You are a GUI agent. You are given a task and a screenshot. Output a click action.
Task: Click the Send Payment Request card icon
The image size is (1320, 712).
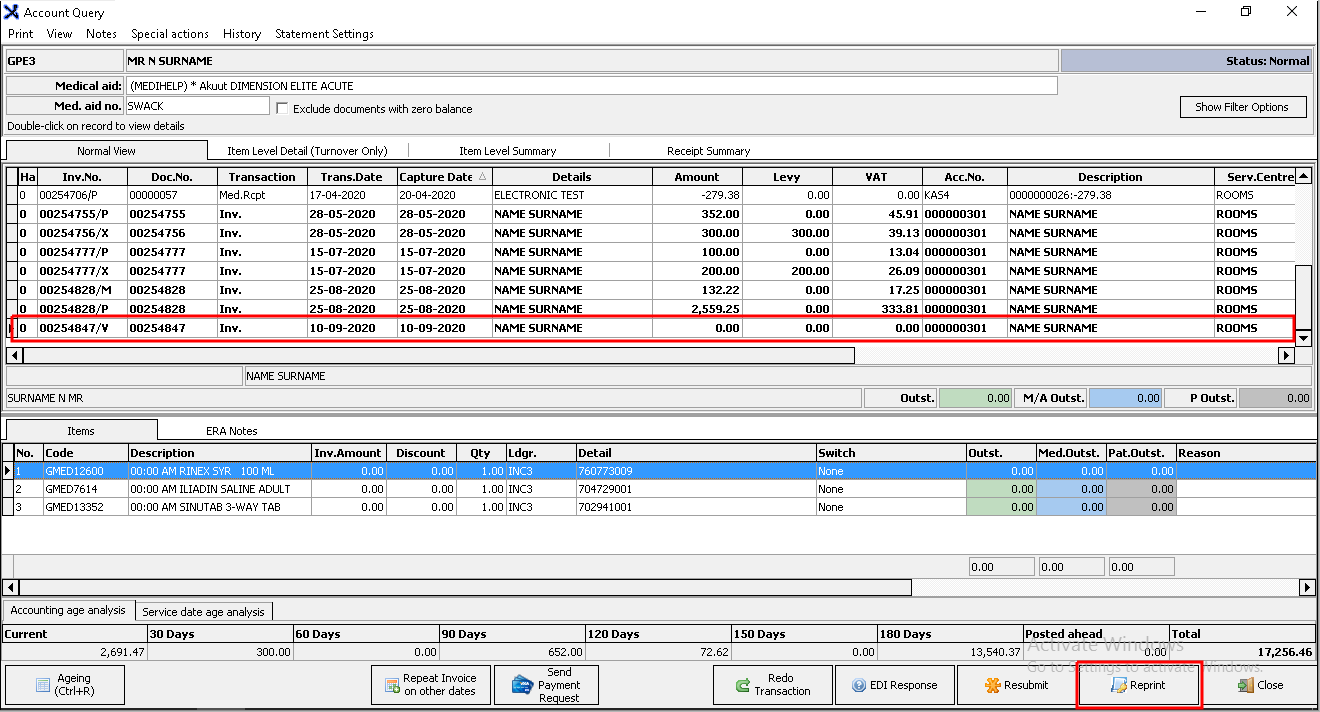pos(521,685)
